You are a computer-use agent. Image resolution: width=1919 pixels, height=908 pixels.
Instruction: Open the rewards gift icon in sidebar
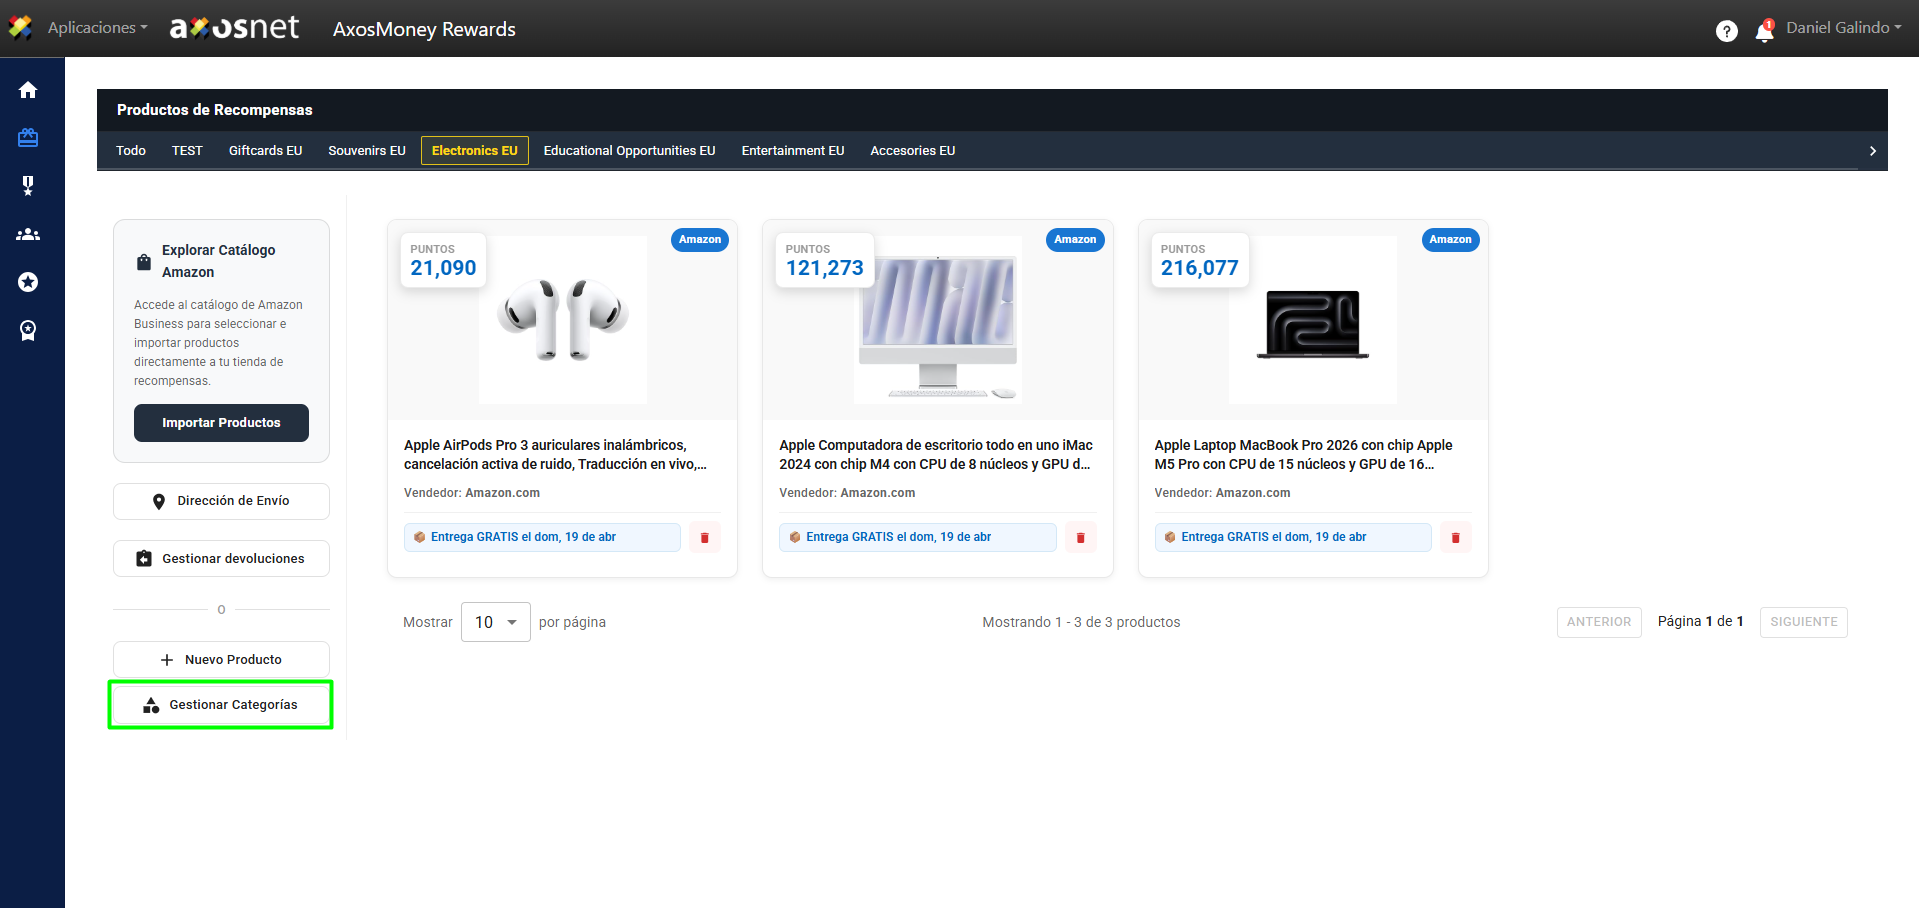[28, 138]
